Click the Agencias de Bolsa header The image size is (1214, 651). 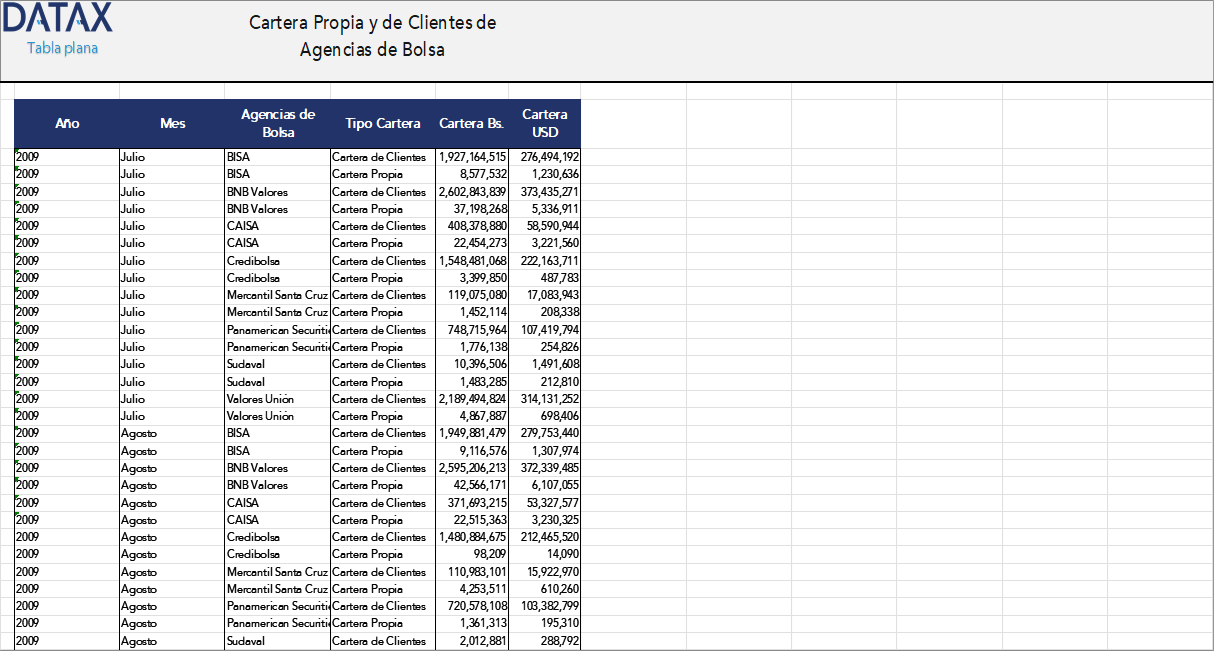click(278, 123)
